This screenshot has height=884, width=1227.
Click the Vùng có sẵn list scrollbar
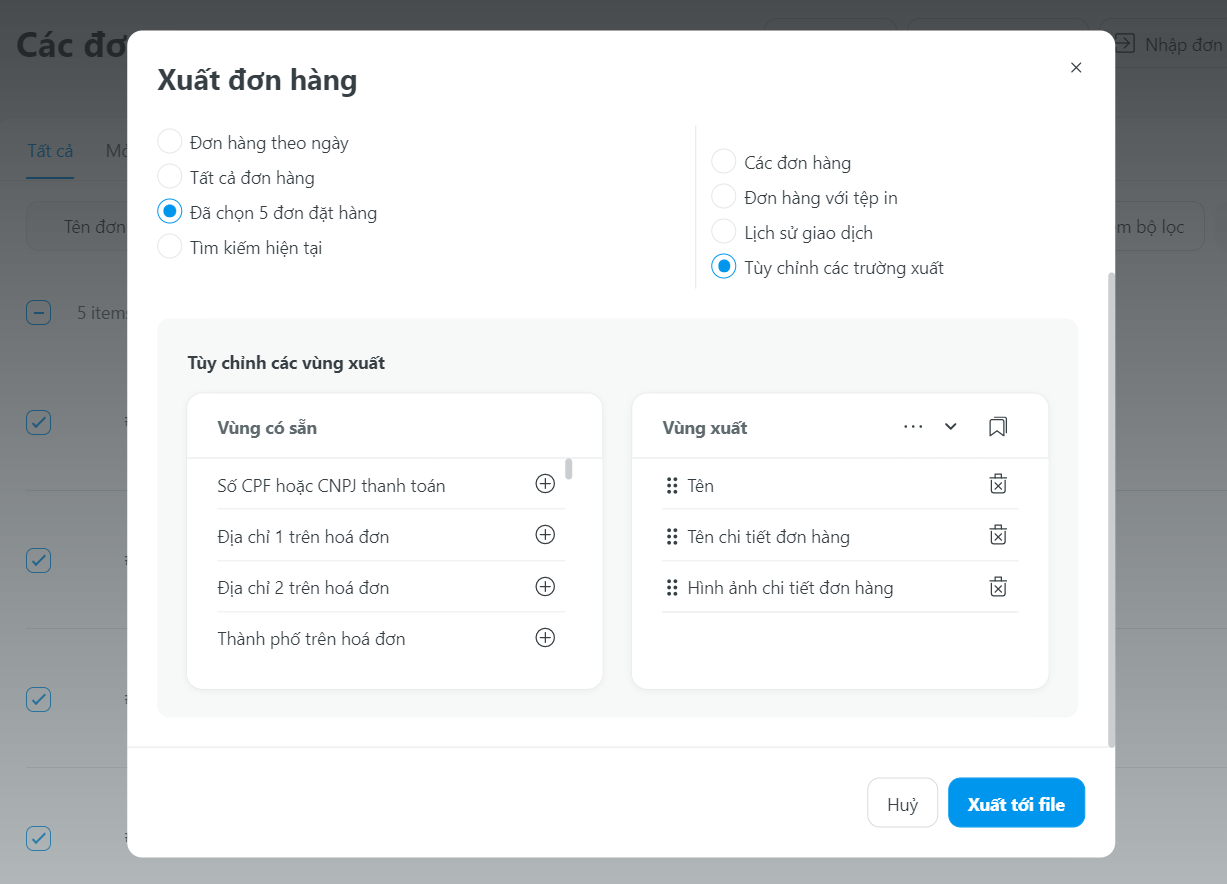(569, 469)
